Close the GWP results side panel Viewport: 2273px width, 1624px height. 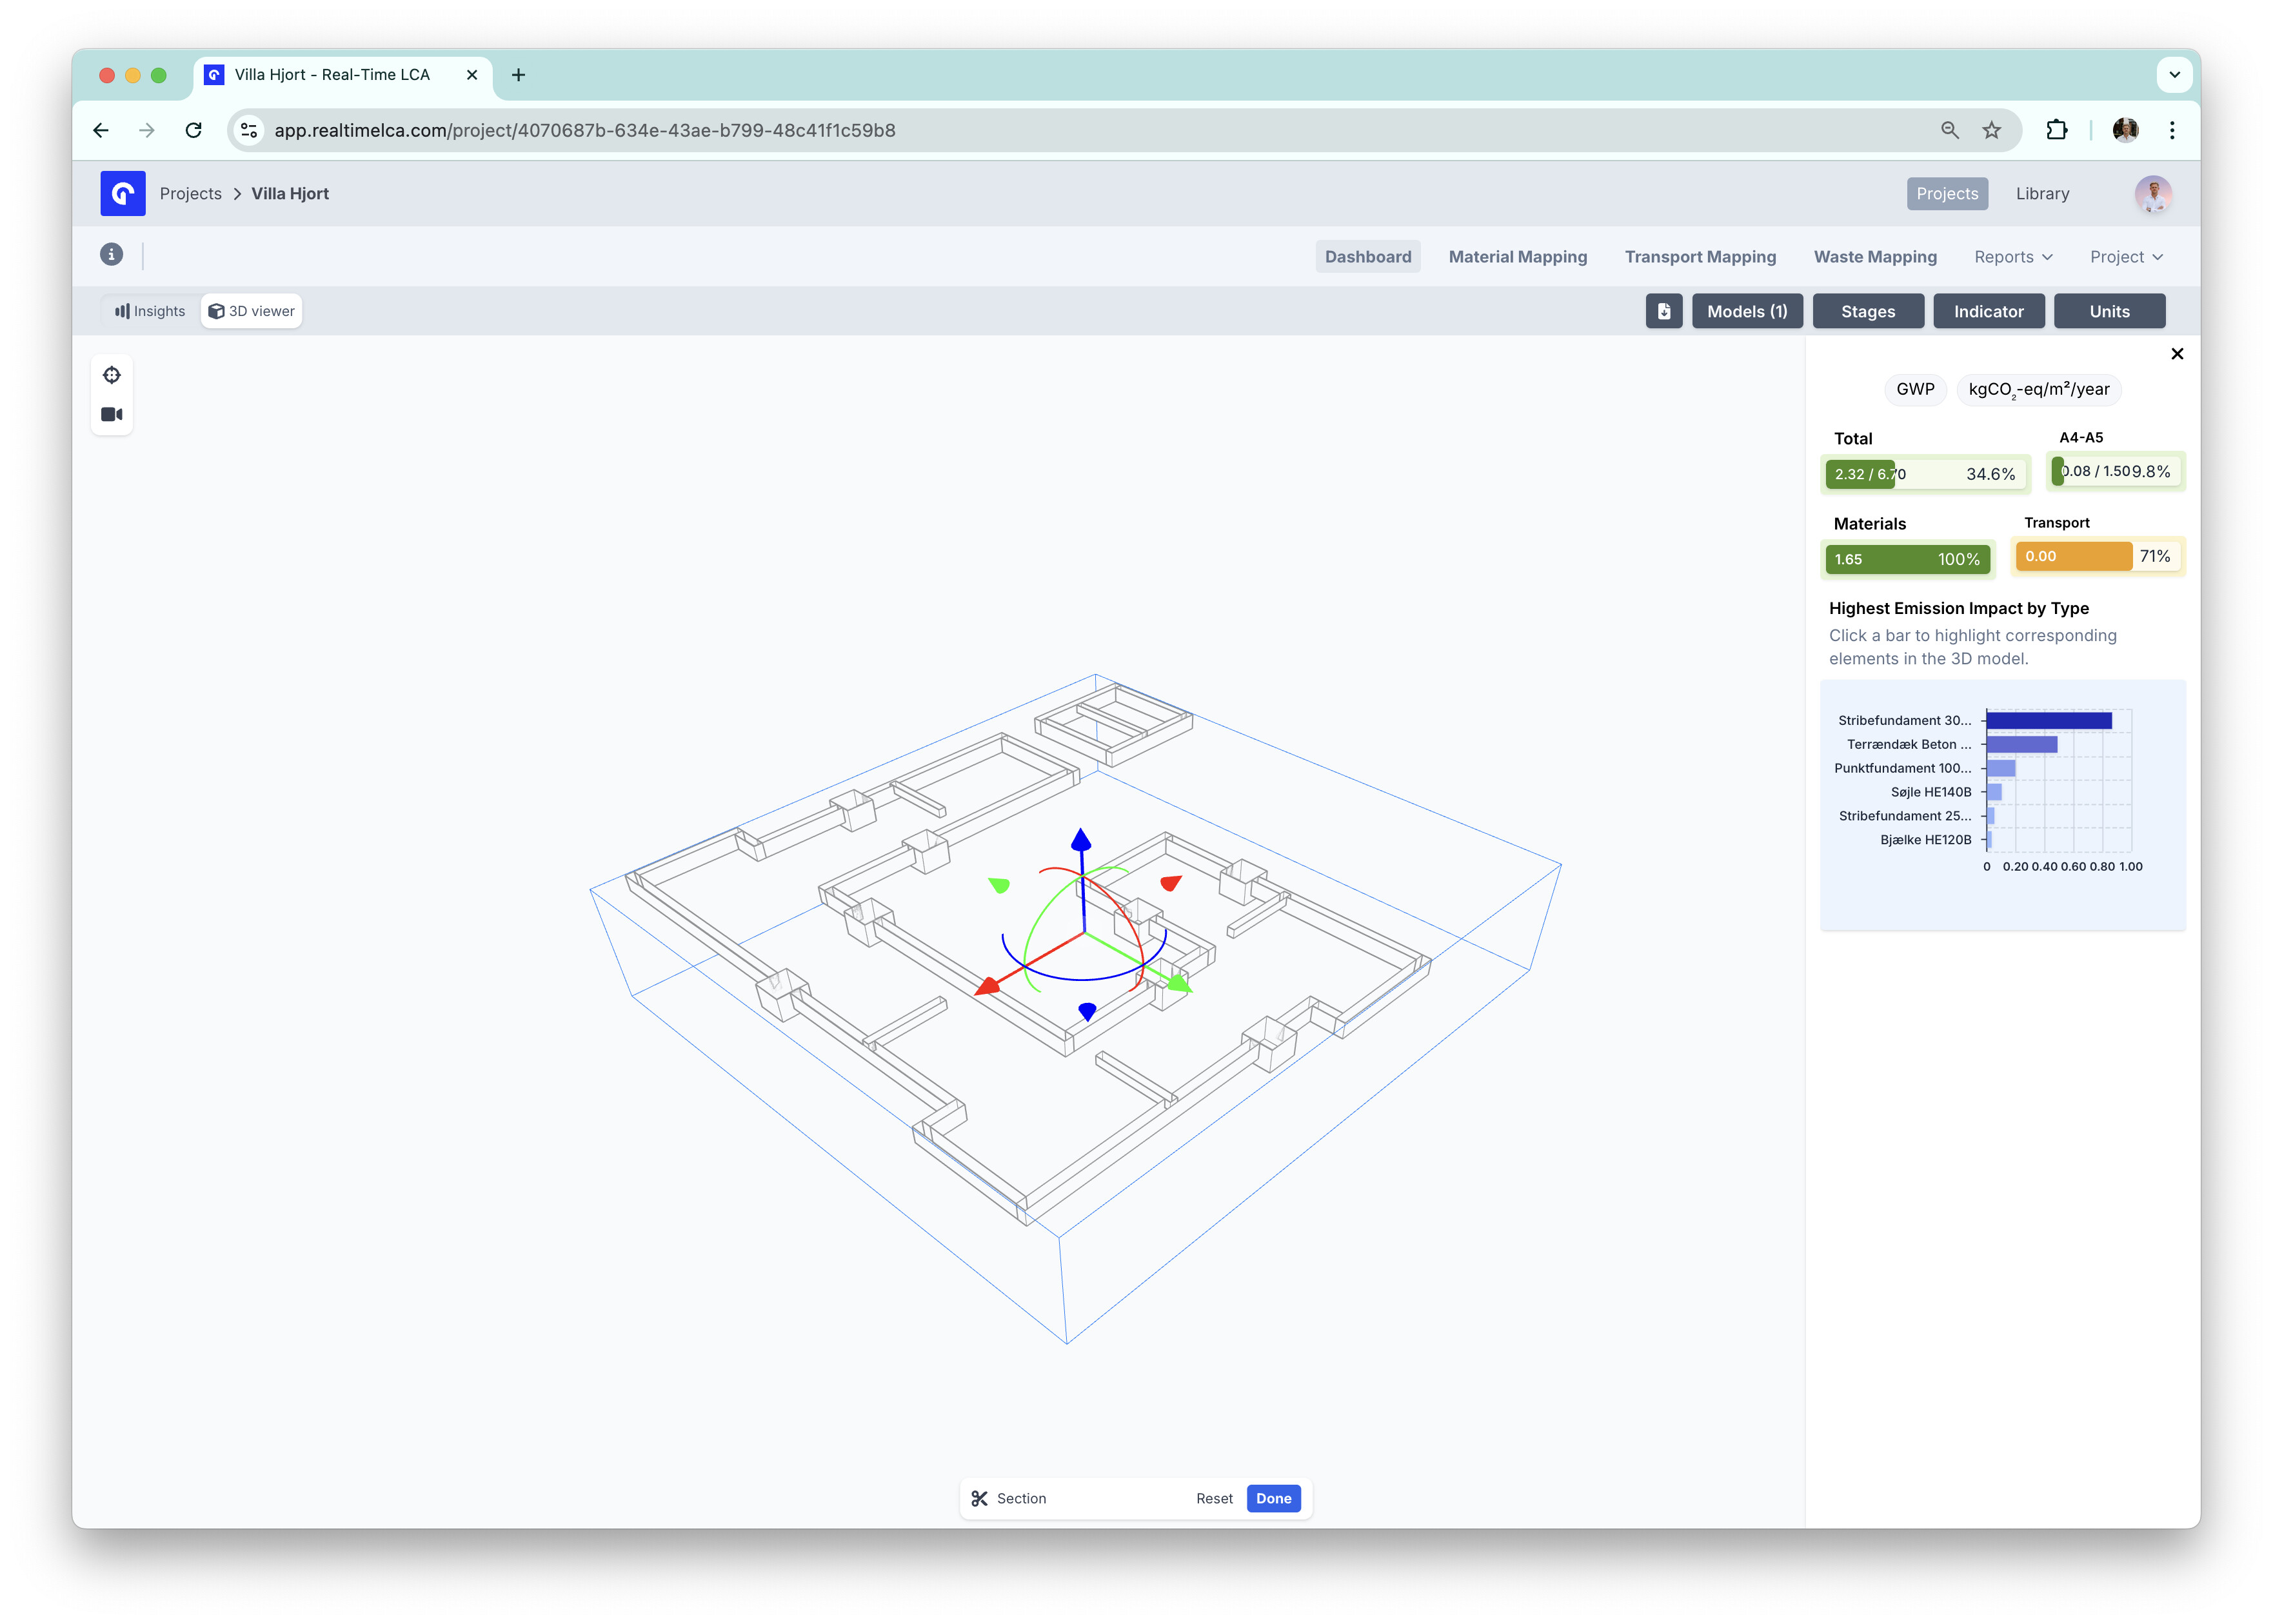pyautogui.click(x=2176, y=354)
